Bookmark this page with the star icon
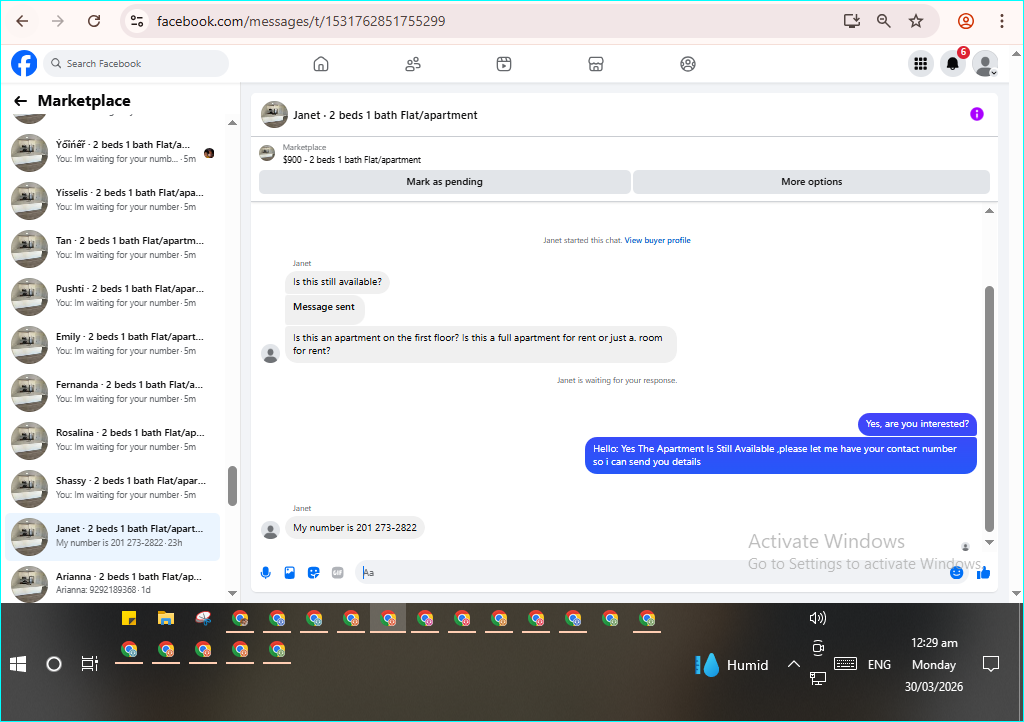The image size is (1024, 722). point(916,21)
